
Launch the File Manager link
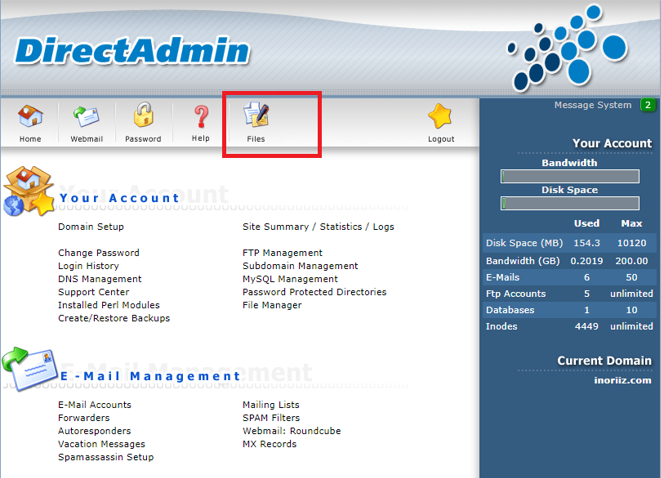tap(272, 305)
